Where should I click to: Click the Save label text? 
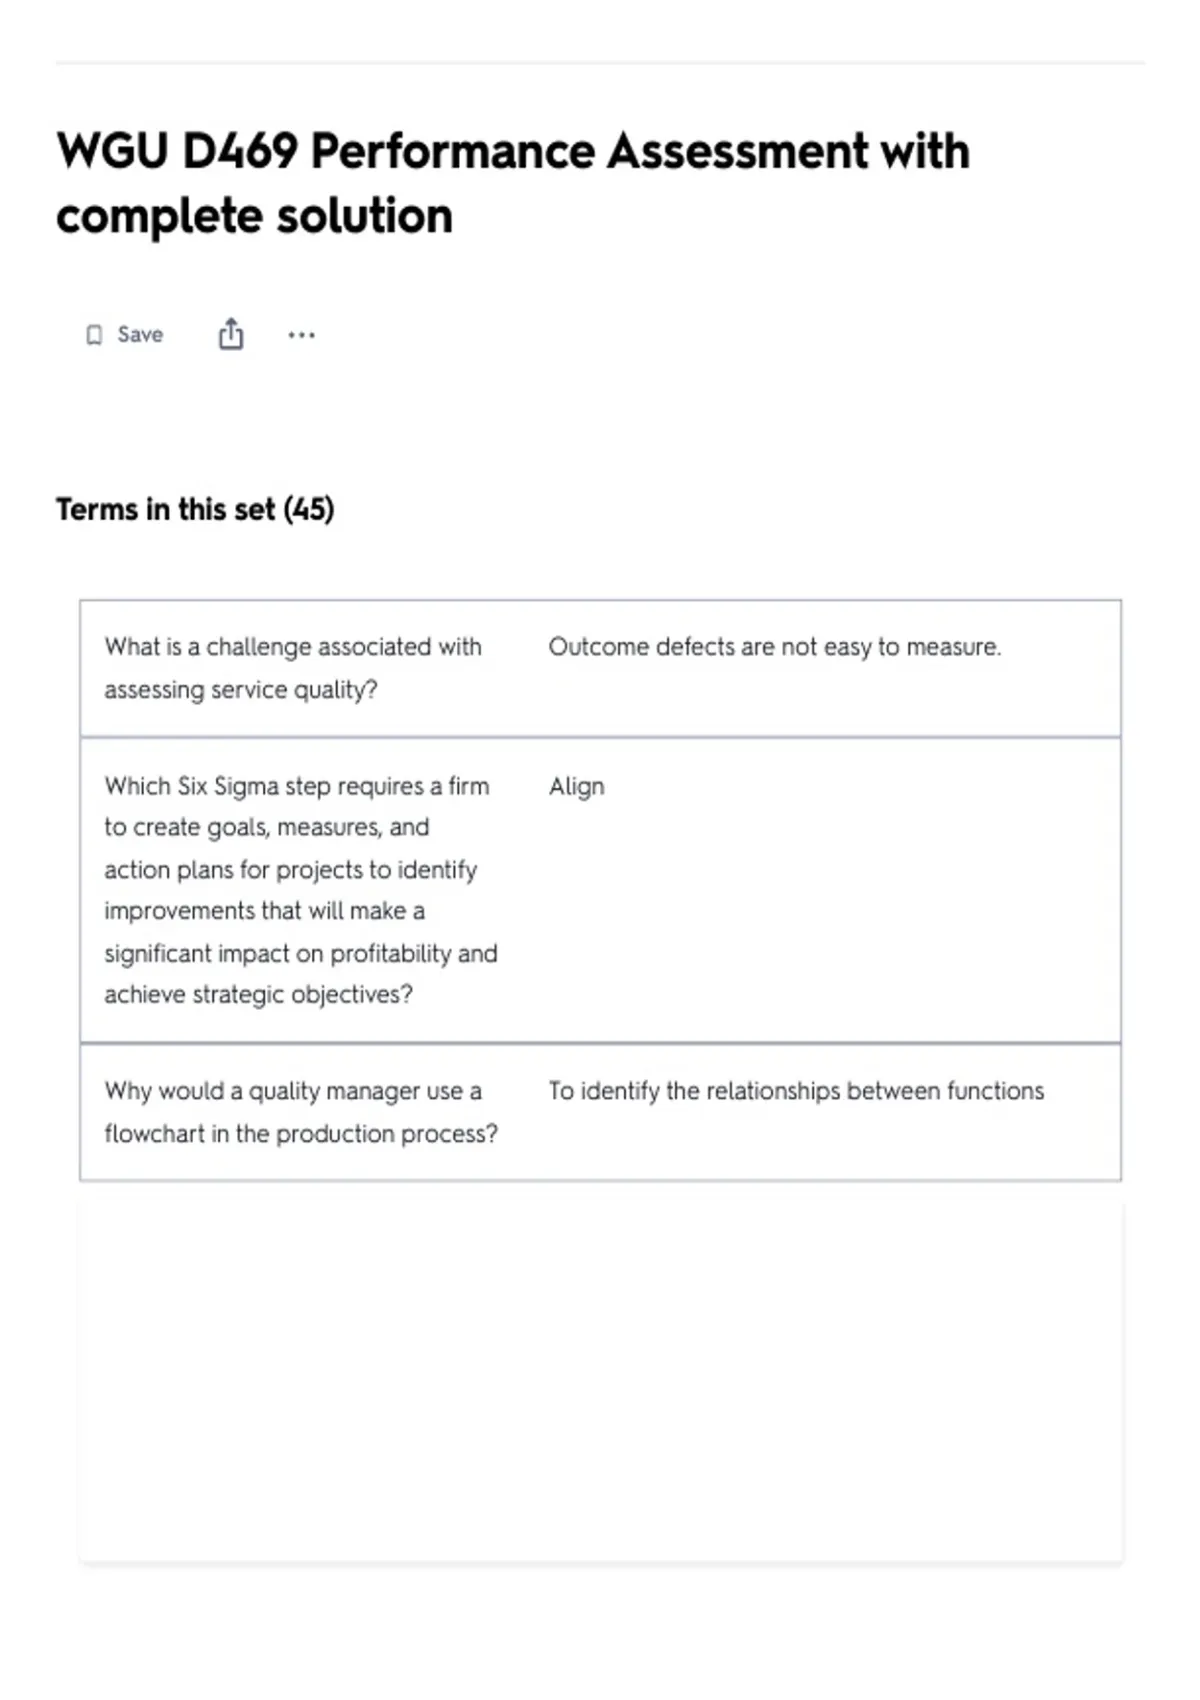[x=140, y=335]
